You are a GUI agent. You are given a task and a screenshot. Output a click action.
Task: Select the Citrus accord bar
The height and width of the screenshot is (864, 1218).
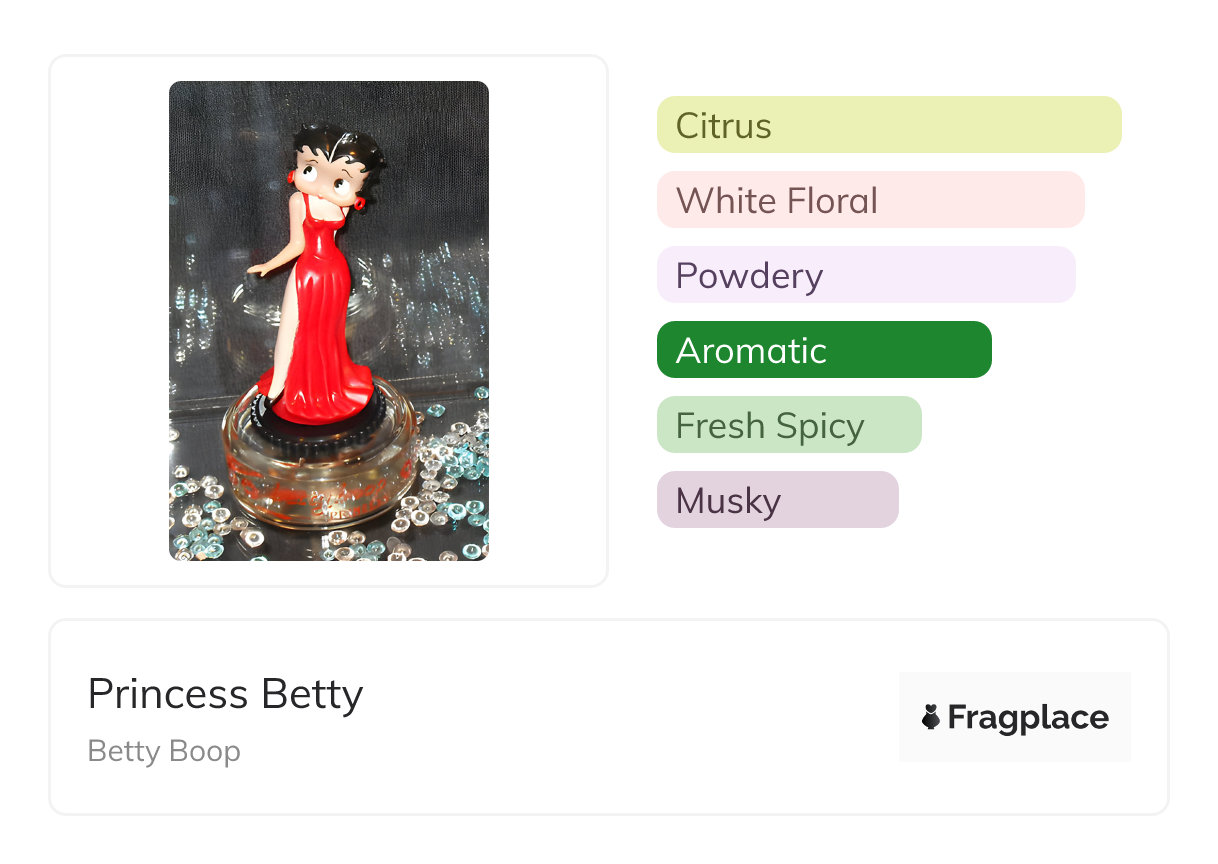[x=888, y=125]
